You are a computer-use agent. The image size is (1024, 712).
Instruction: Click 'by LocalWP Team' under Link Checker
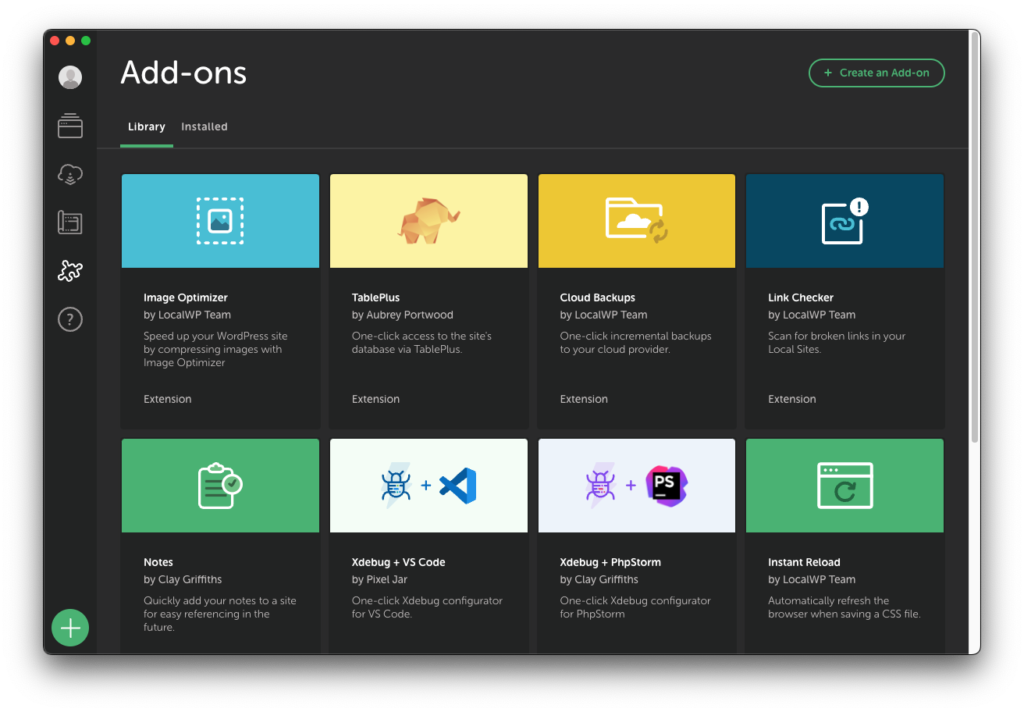(x=812, y=315)
